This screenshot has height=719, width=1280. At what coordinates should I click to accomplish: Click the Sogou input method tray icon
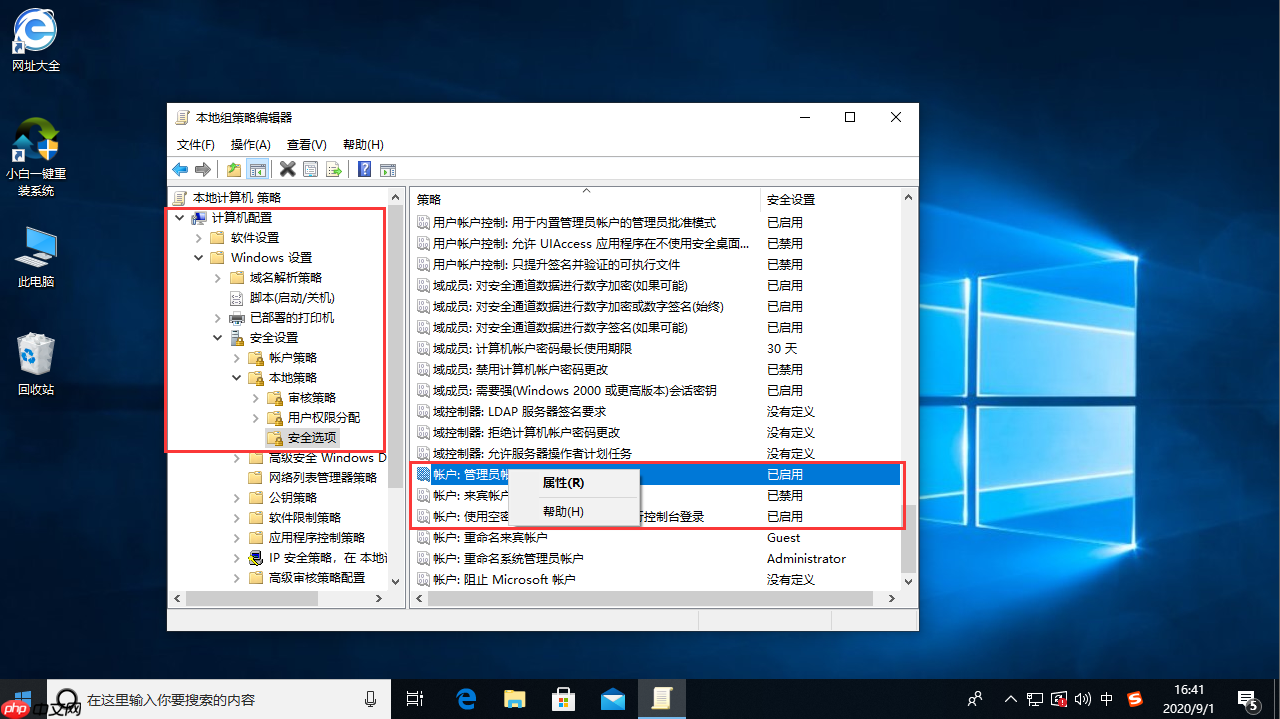click(x=1135, y=699)
